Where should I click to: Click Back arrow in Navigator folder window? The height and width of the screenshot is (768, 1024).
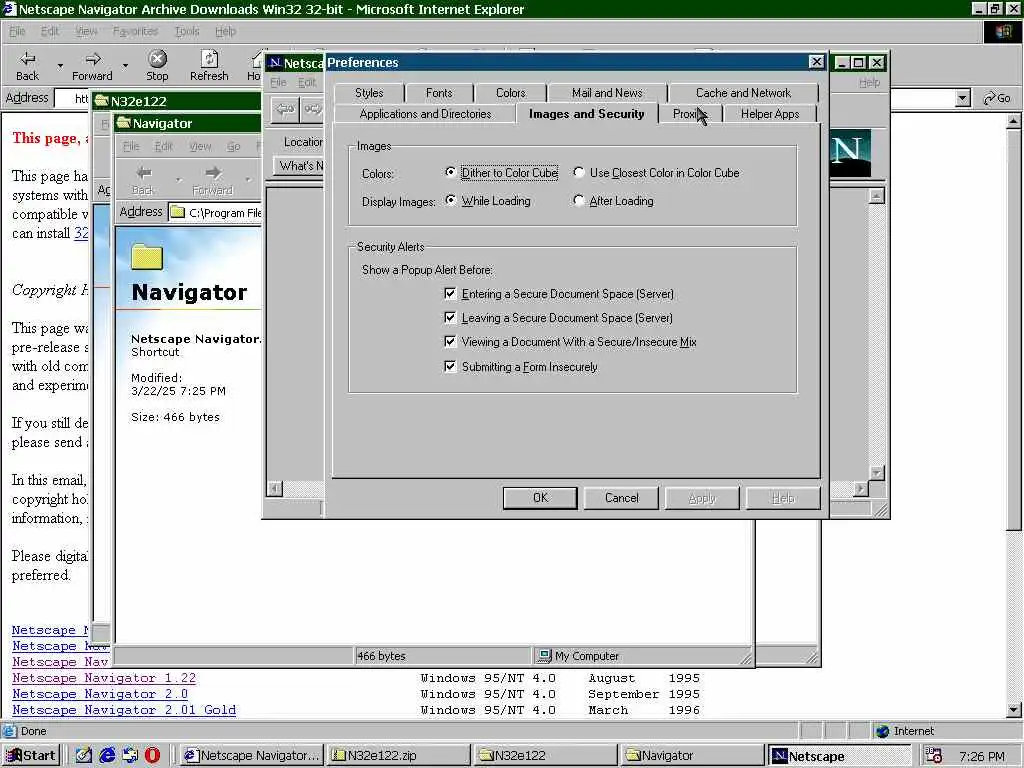click(144, 173)
